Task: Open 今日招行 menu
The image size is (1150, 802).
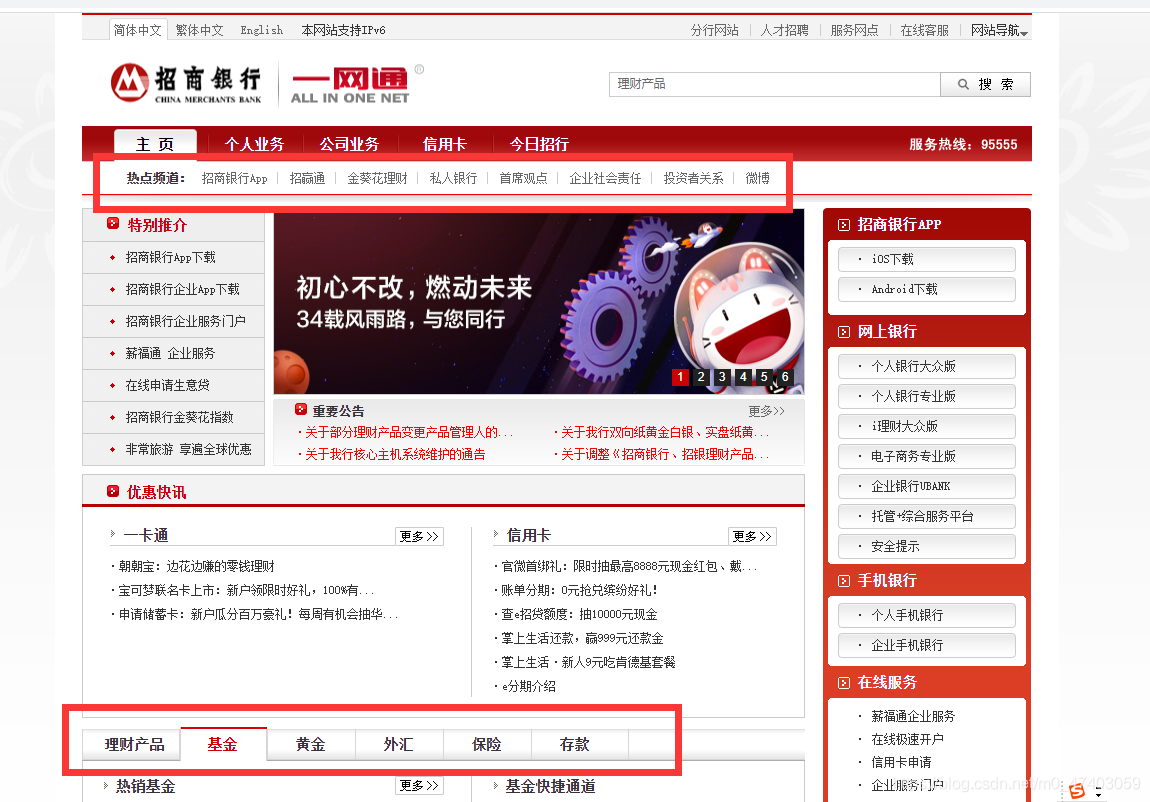Action: tap(539, 144)
